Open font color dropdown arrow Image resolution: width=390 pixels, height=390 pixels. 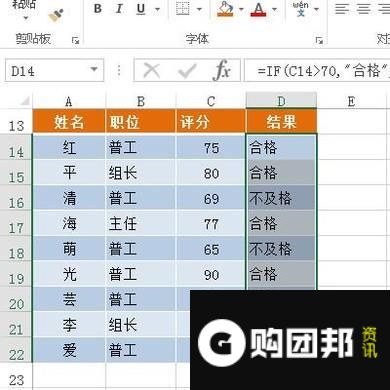(274, 9)
